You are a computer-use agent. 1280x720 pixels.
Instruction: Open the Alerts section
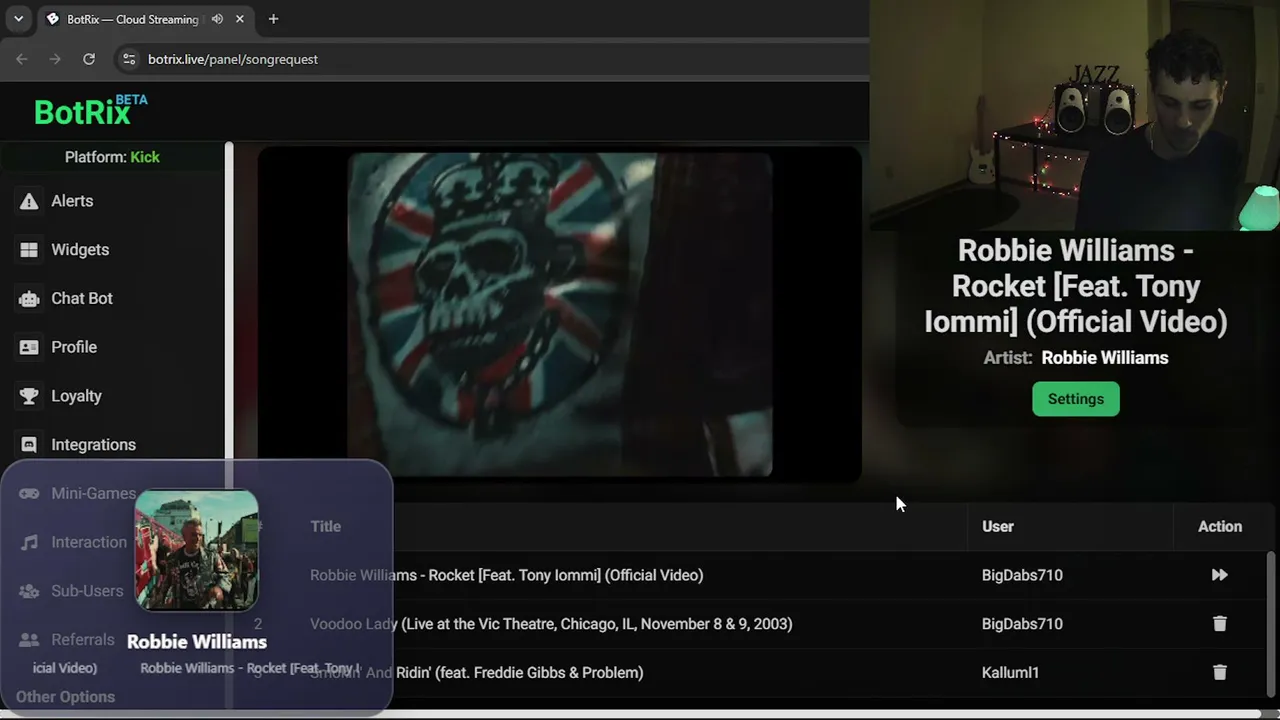point(72,201)
